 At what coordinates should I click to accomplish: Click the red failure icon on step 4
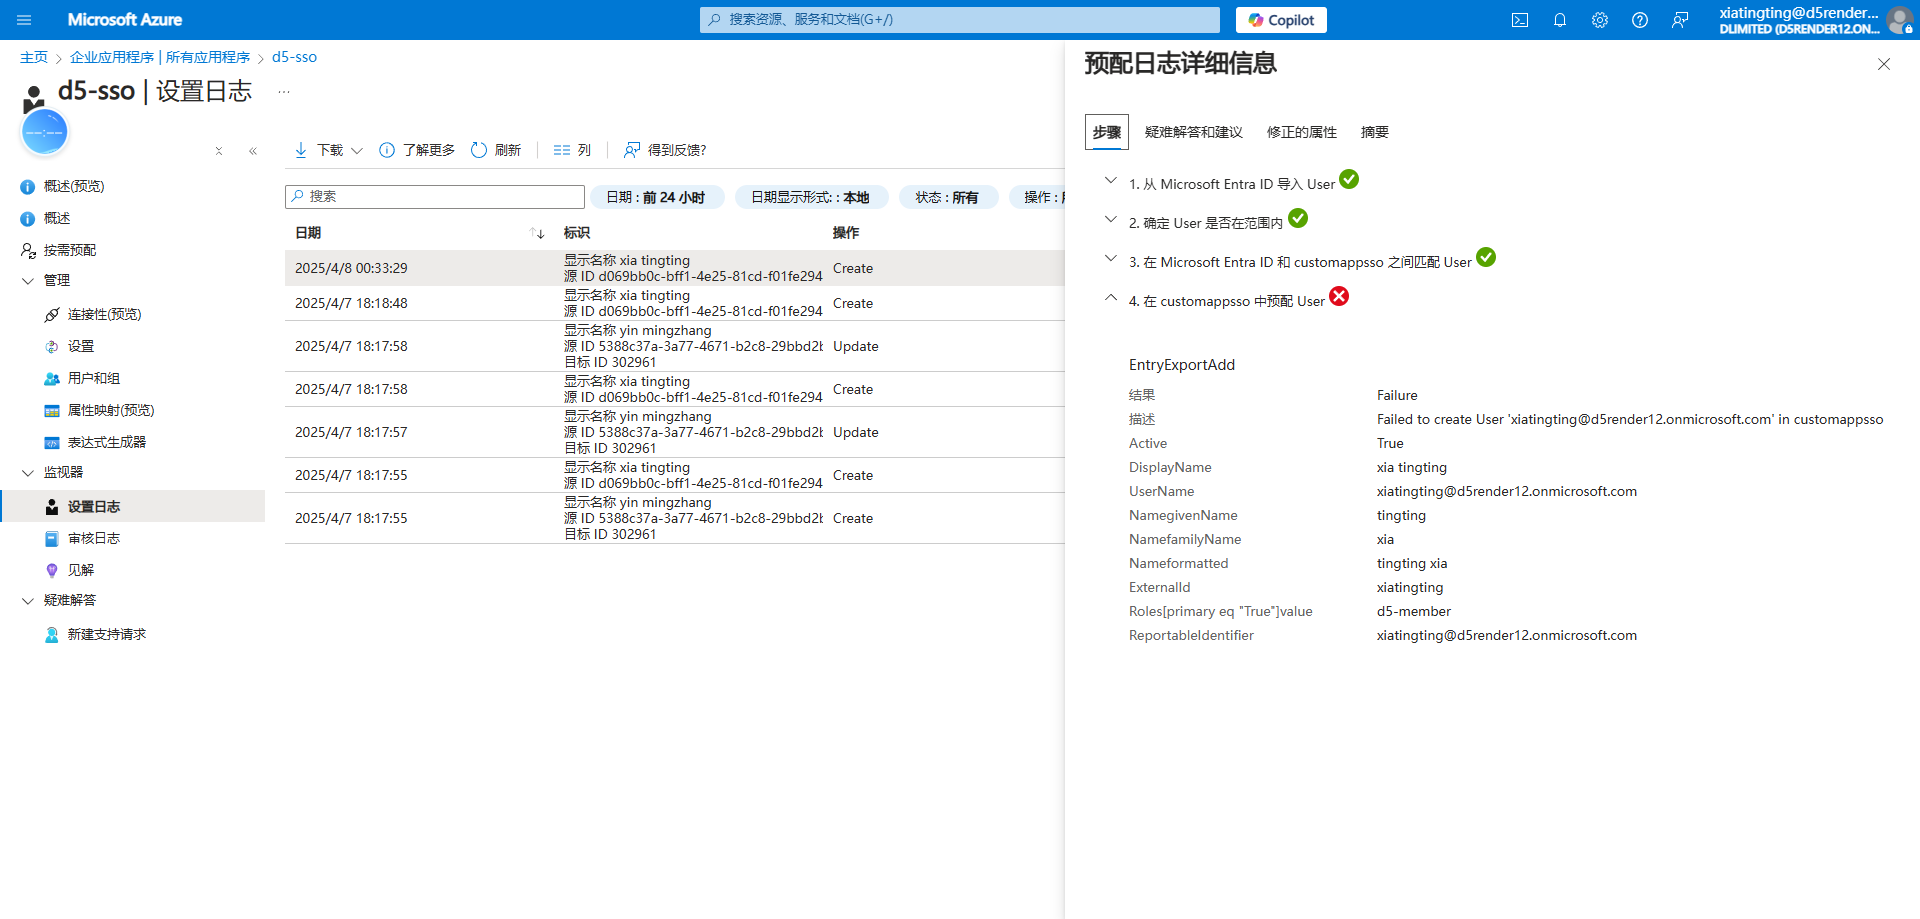1339,296
